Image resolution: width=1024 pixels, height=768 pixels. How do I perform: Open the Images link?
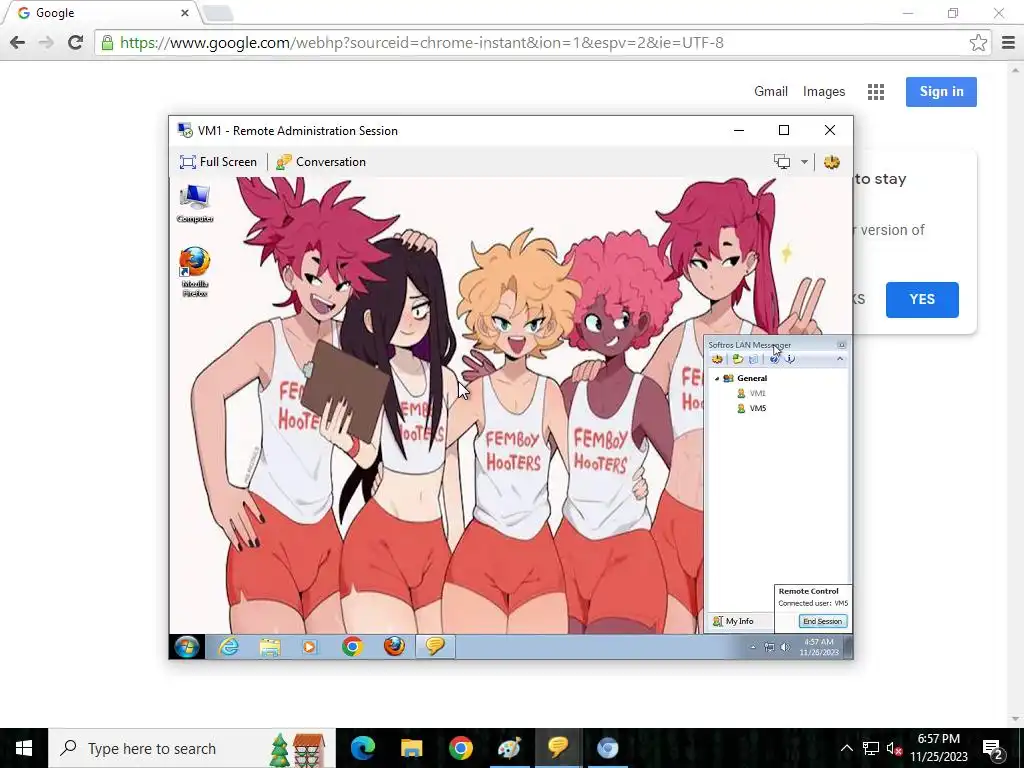[x=824, y=91]
